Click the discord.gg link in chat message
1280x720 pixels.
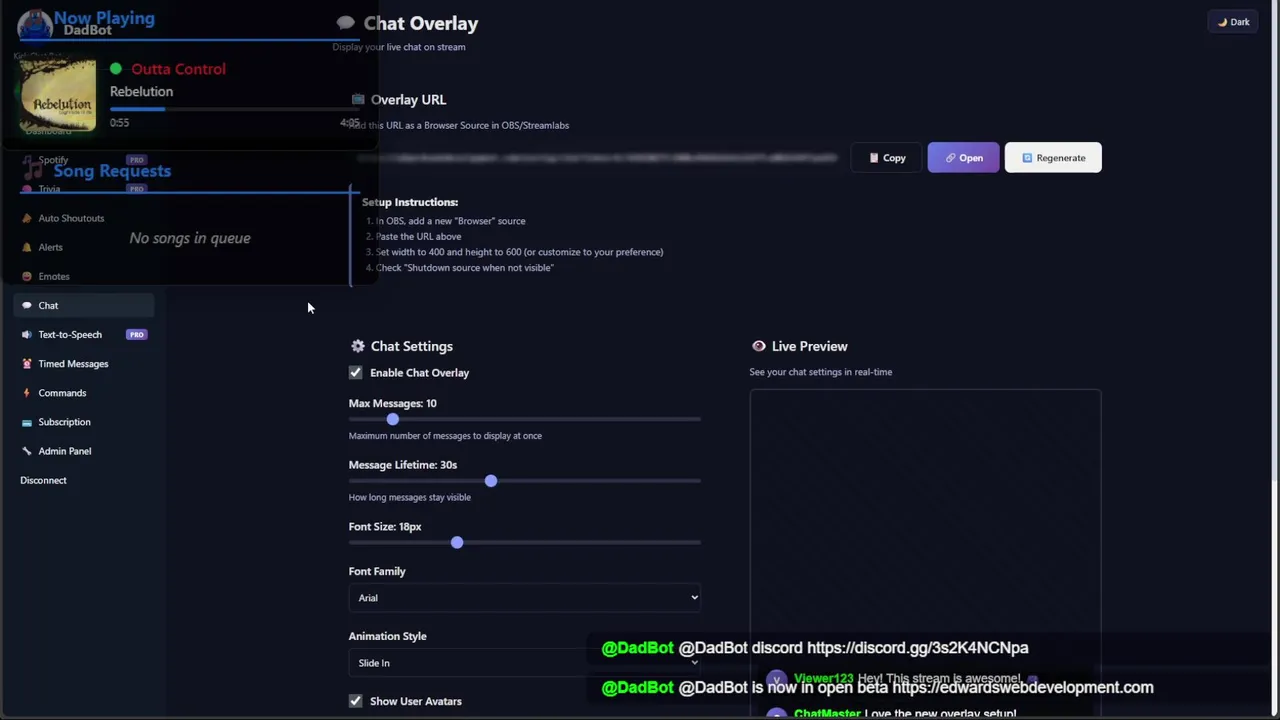tap(917, 648)
